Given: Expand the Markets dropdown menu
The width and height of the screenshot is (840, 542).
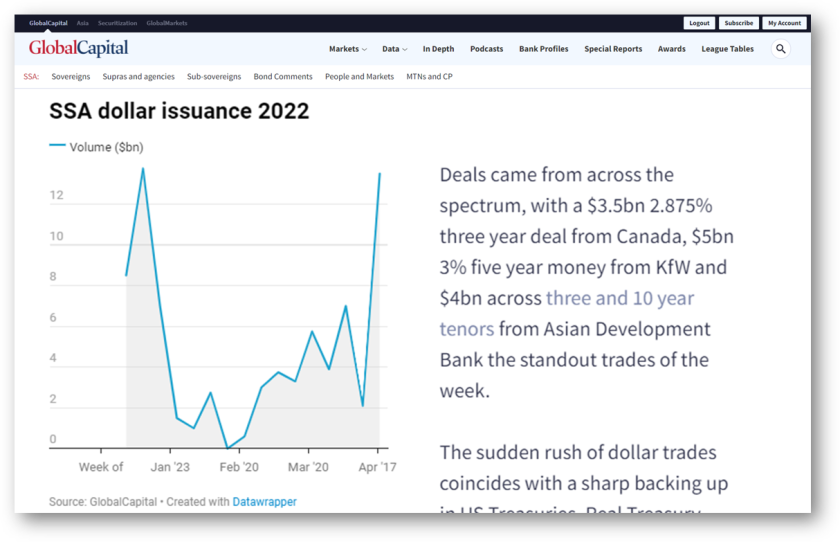Looking at the screenshot, I should pyautogui.click(x=348, y=49).
